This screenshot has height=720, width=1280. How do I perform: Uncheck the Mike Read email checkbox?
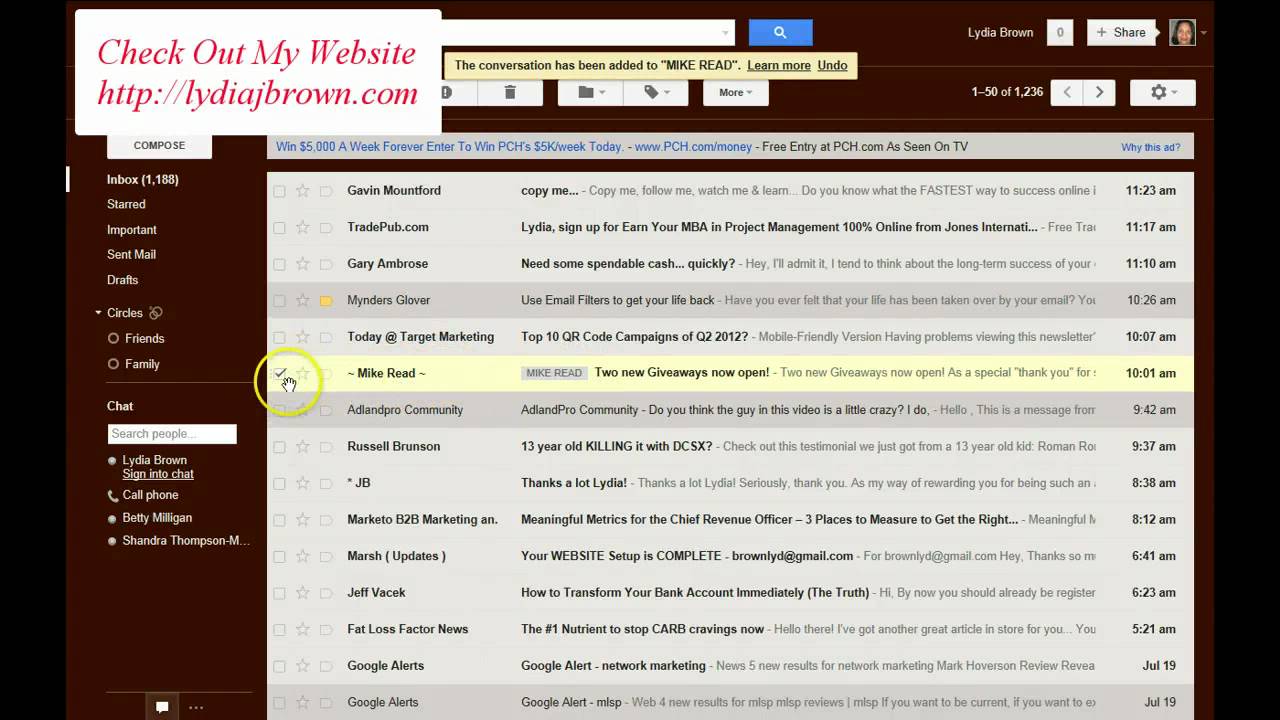point(279,373)
